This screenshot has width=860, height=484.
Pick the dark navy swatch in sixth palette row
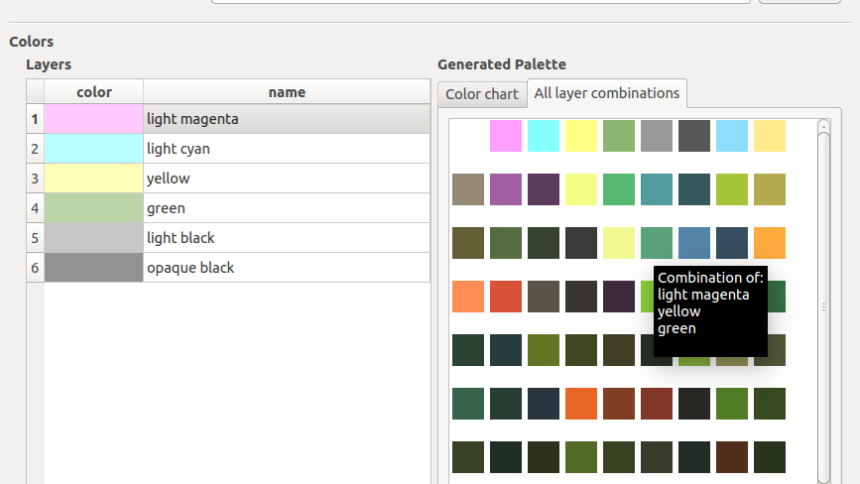pyautogui.click(x=544, y=403)
